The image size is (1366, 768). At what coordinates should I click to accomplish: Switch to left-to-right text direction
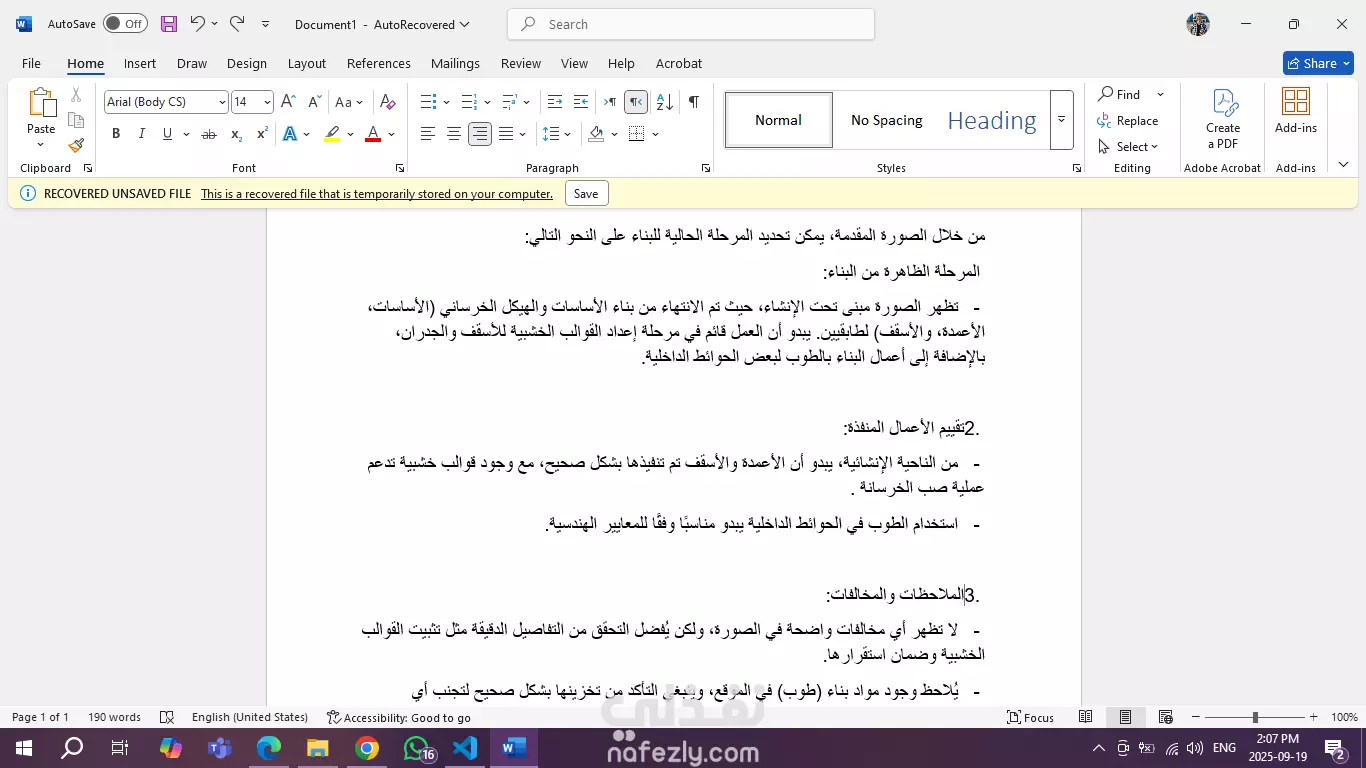(609, 102)
